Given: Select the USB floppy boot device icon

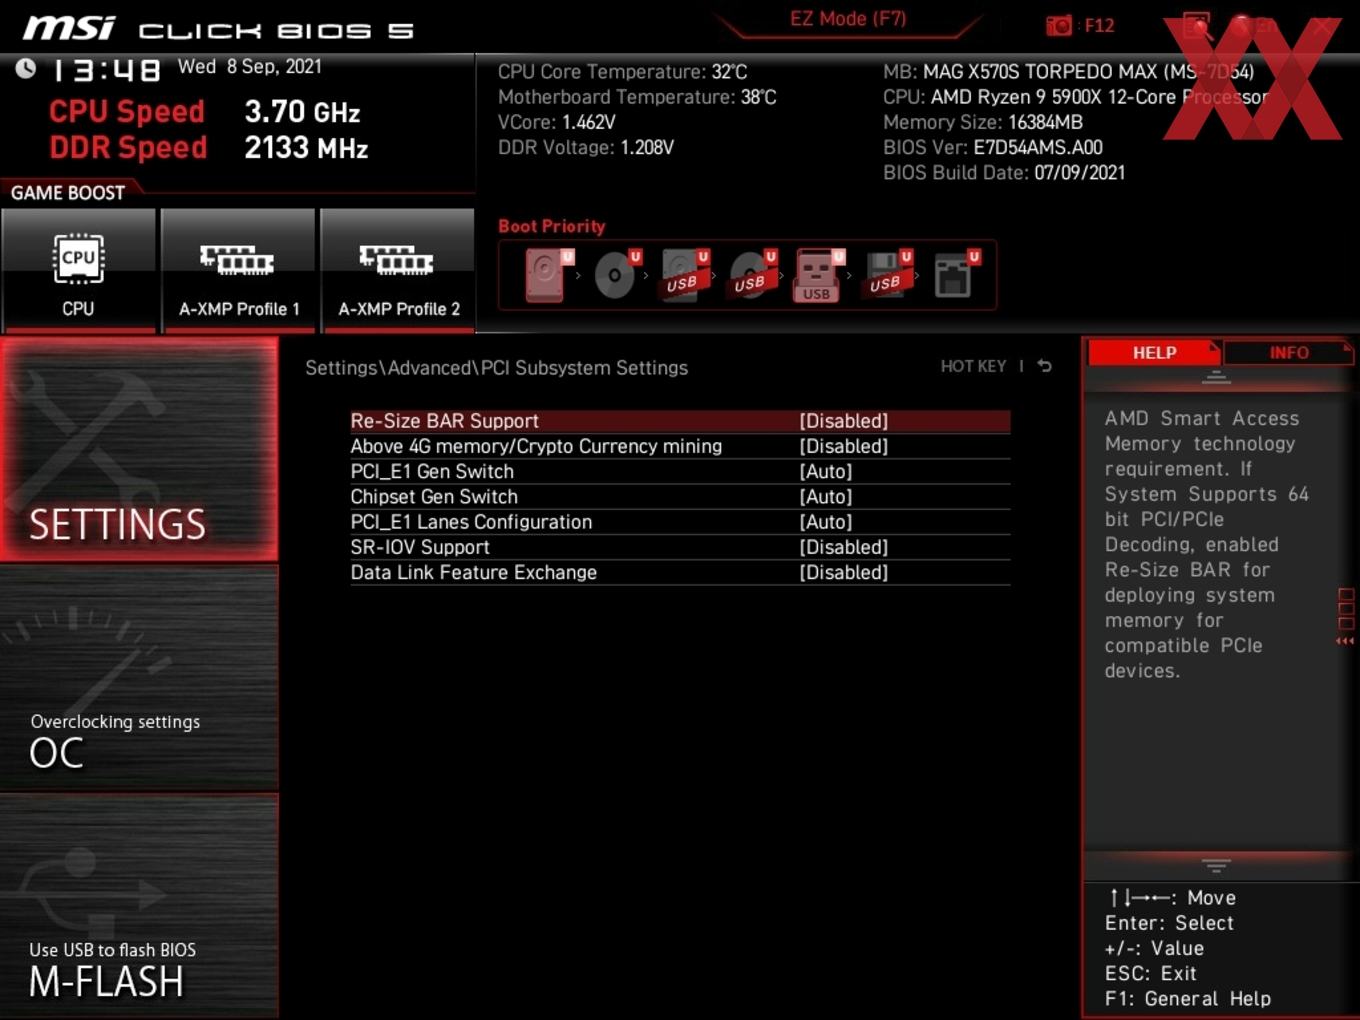Looking at the screenshot, I should [888, 274].
